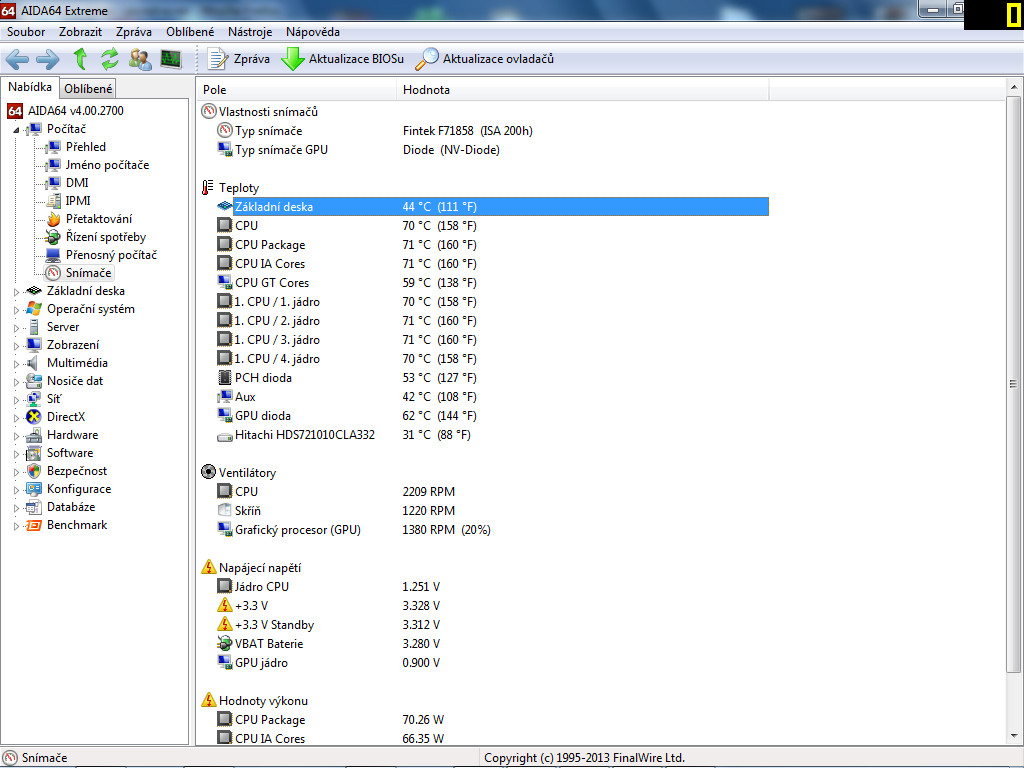Click the green Up arrow icon
The width and height of the screenshot is (1024, 768).
click(80, 59)
